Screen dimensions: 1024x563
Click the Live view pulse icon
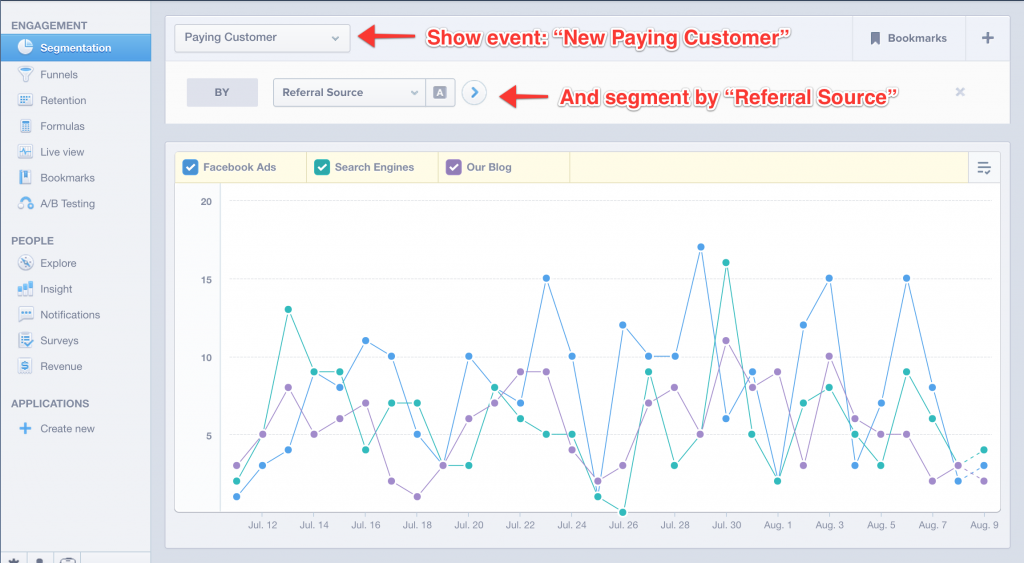pos(25,152)
